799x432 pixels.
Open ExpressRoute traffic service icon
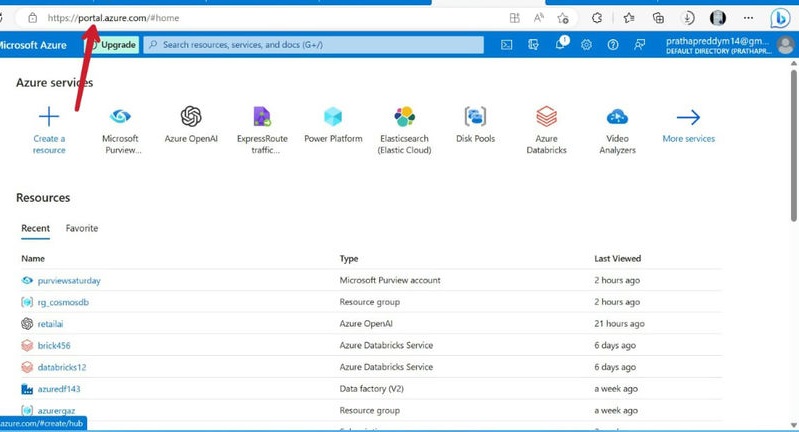point(262,117)
